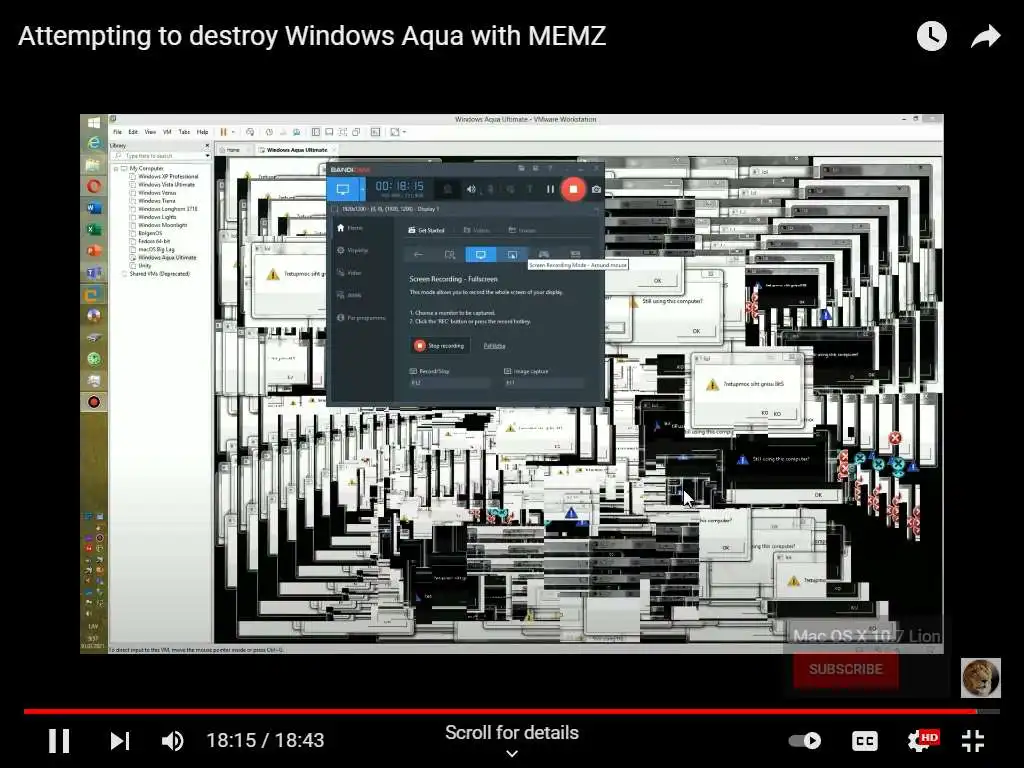Click Bandicam's back arrow icon
This screenshot has height=768, width=1024.
[418, 255]
